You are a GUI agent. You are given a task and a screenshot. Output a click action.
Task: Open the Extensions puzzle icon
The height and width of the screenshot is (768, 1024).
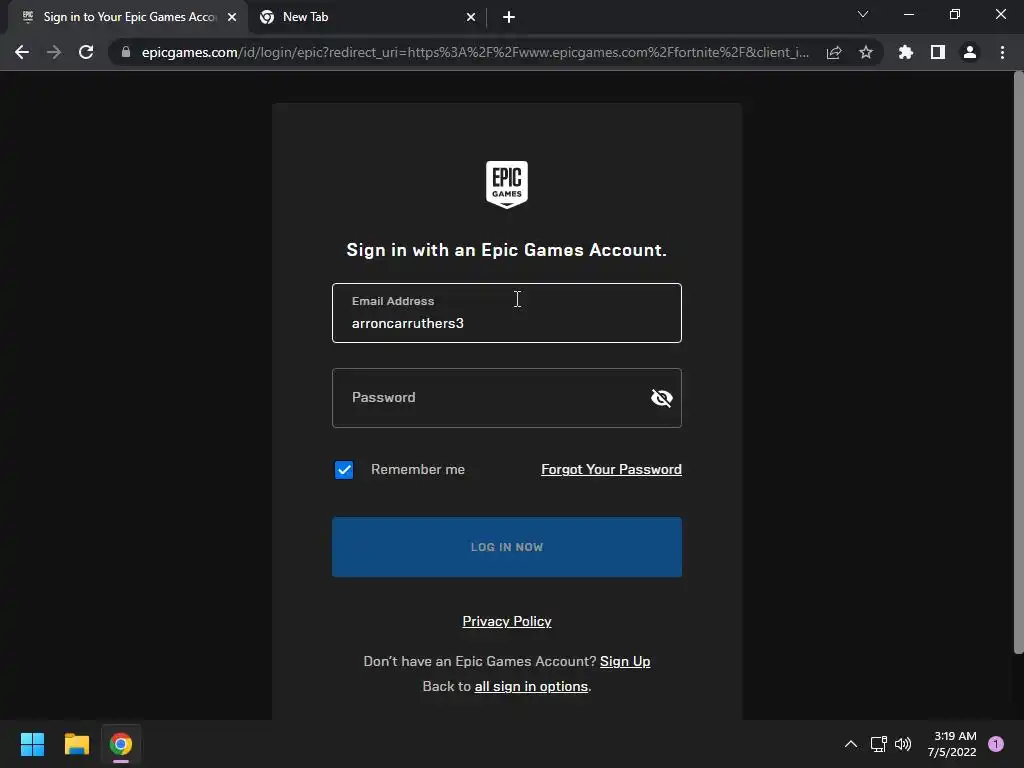(906, 52)
